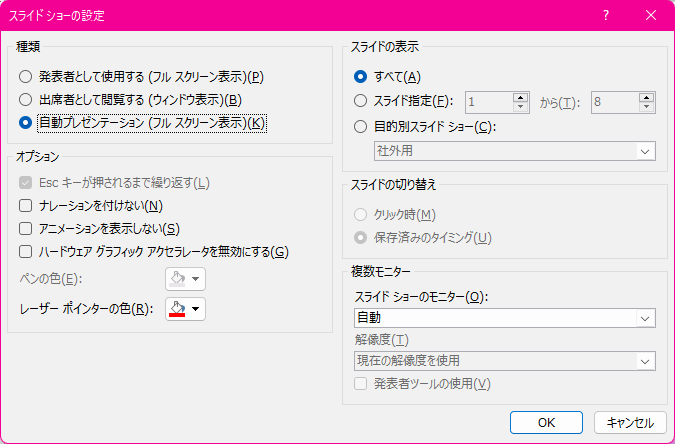Click the help question mark icon
The image size is (675, 444).
(x=606, y=16)
